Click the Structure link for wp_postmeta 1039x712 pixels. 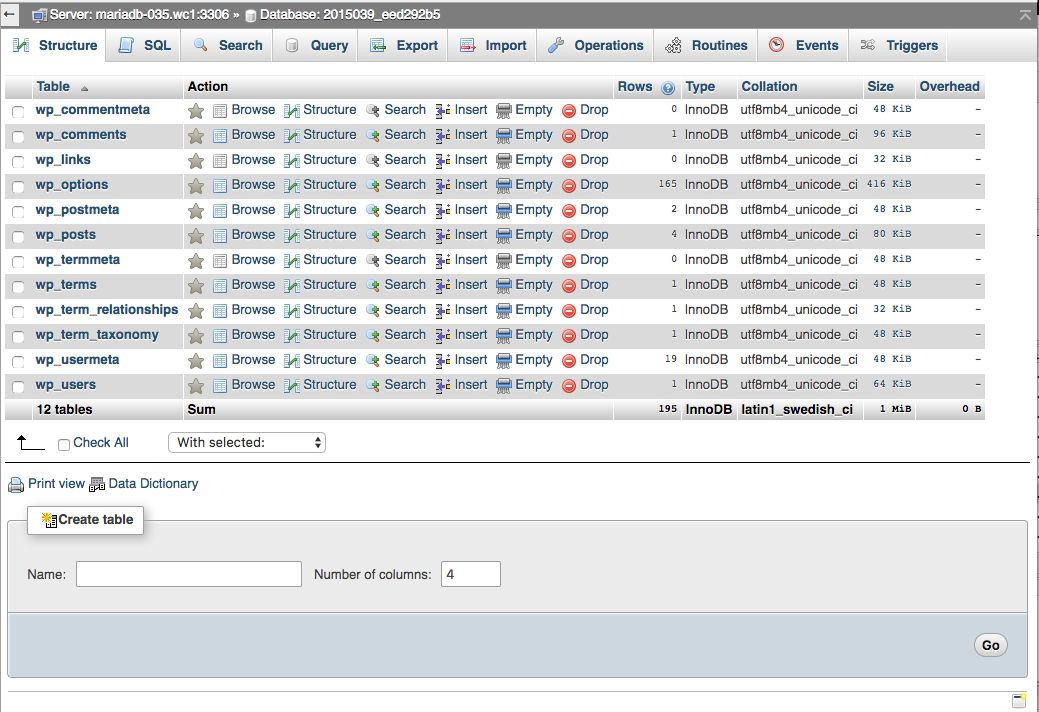(329, 210)
